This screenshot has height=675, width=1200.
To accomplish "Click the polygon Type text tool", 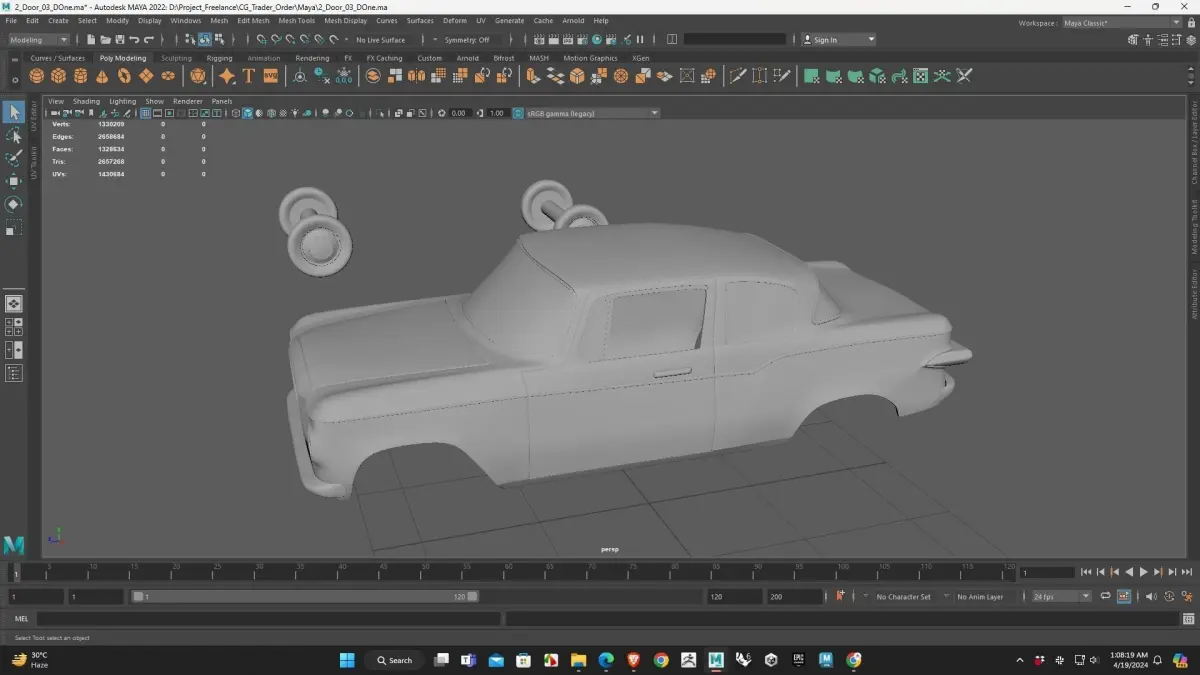I will pos(249,76).
